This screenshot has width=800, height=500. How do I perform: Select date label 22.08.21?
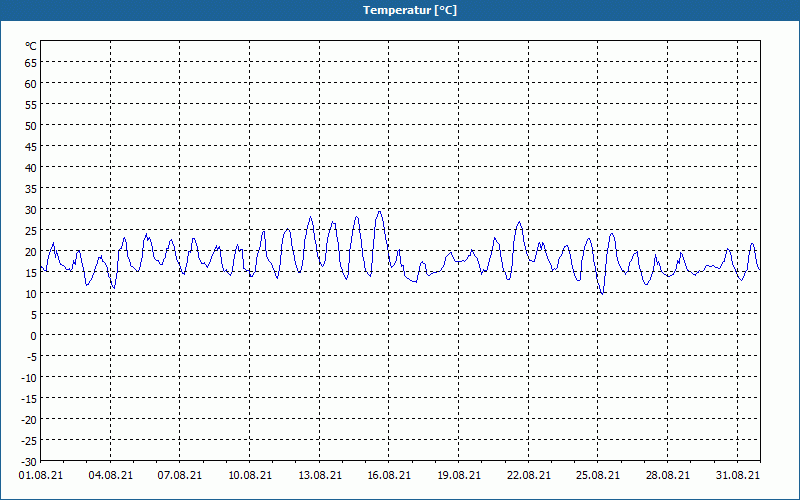point(529,475)
